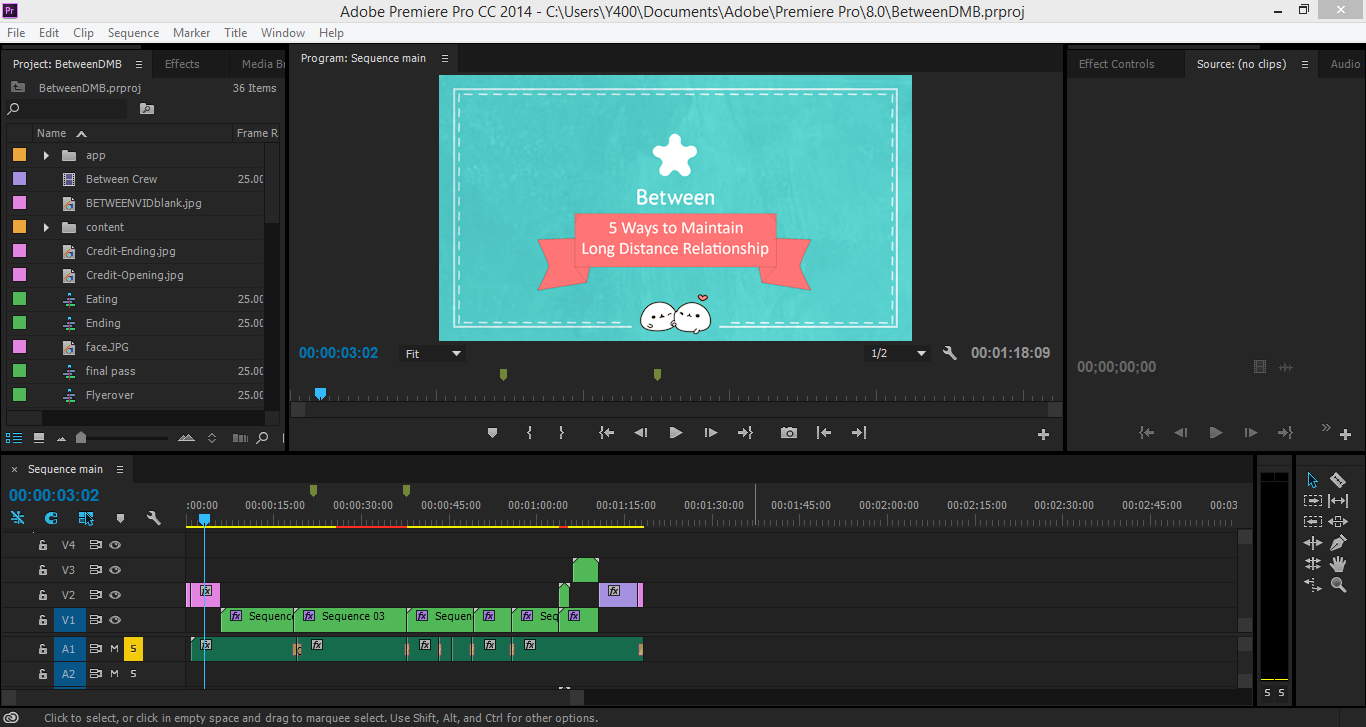Solo track A2
Viewport: 1366px width, 727px height.
click(133, 674)
